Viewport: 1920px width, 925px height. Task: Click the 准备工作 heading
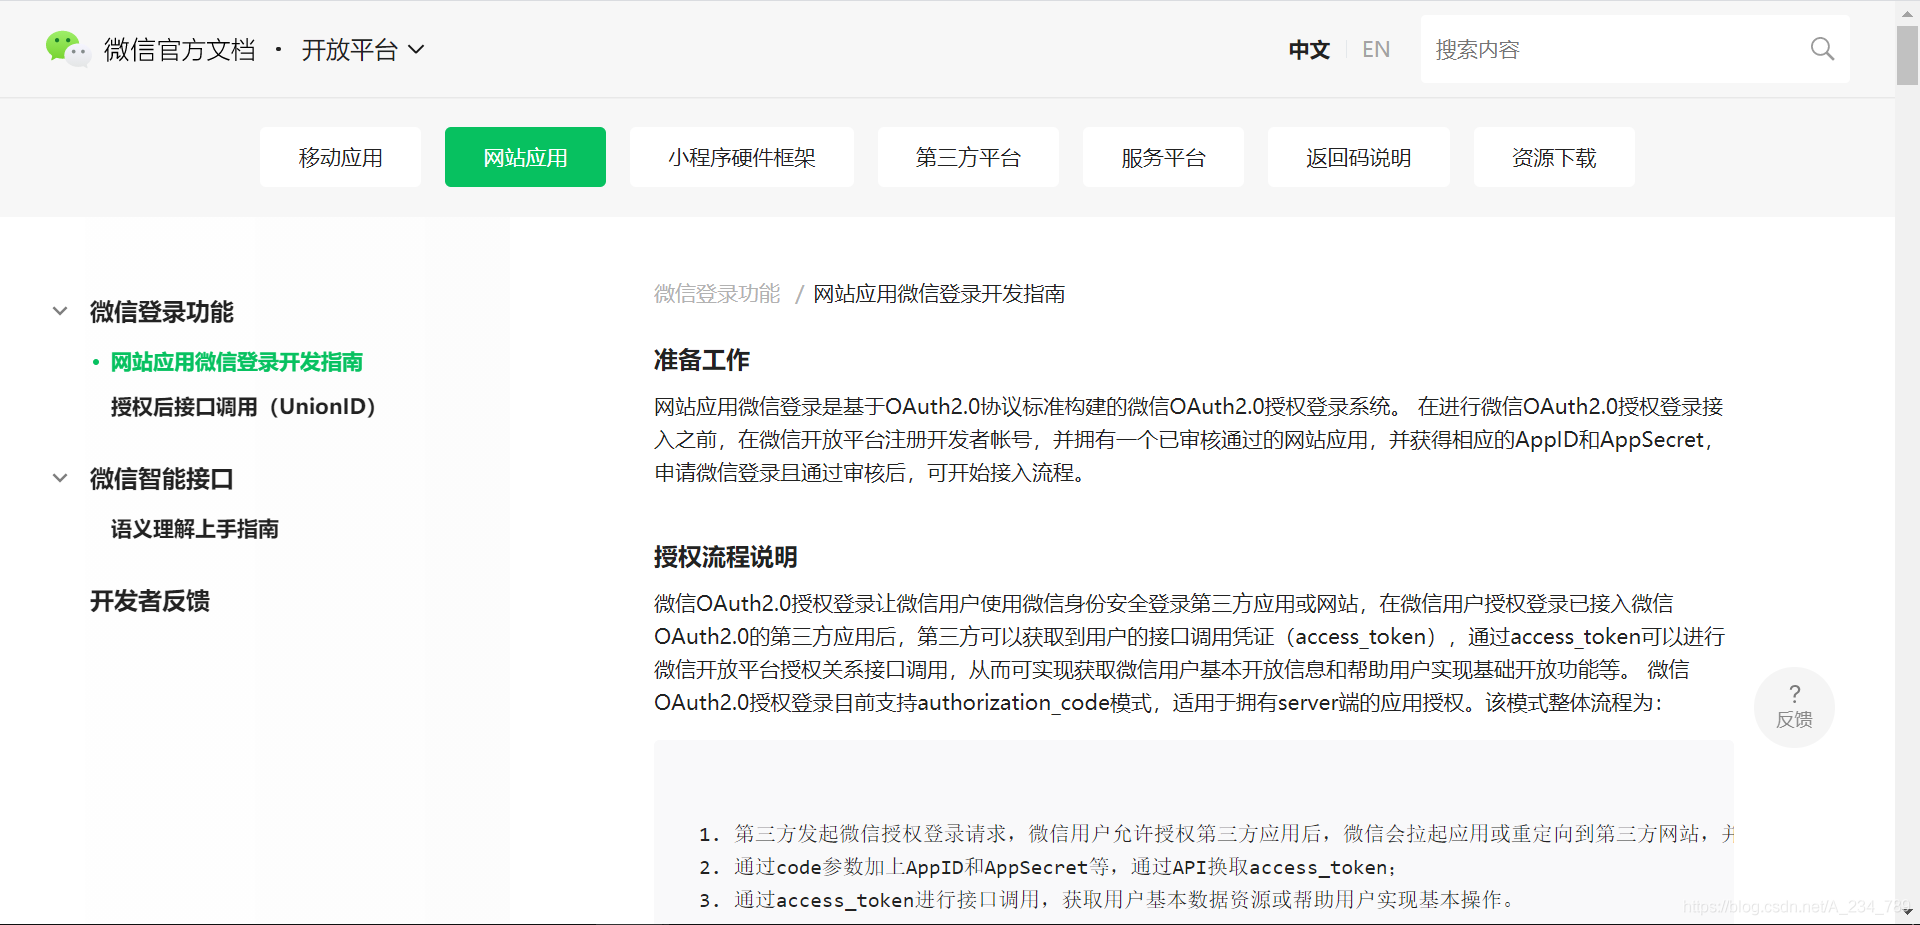702,360
